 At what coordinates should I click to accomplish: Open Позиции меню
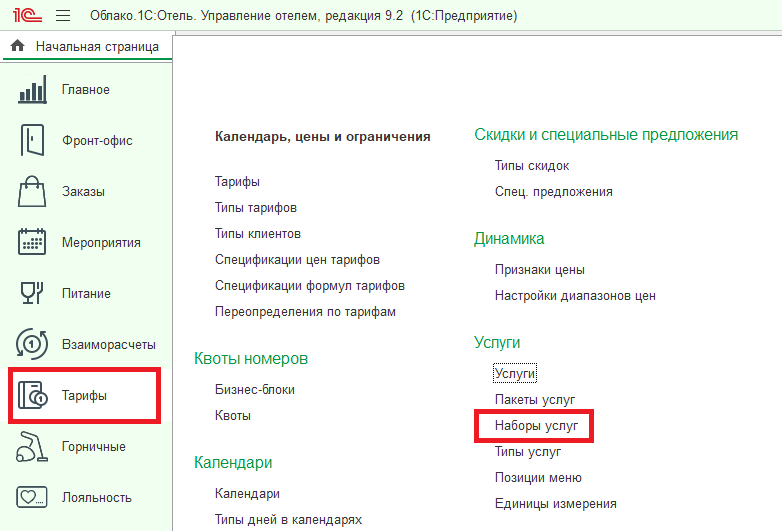pos(538,478)
